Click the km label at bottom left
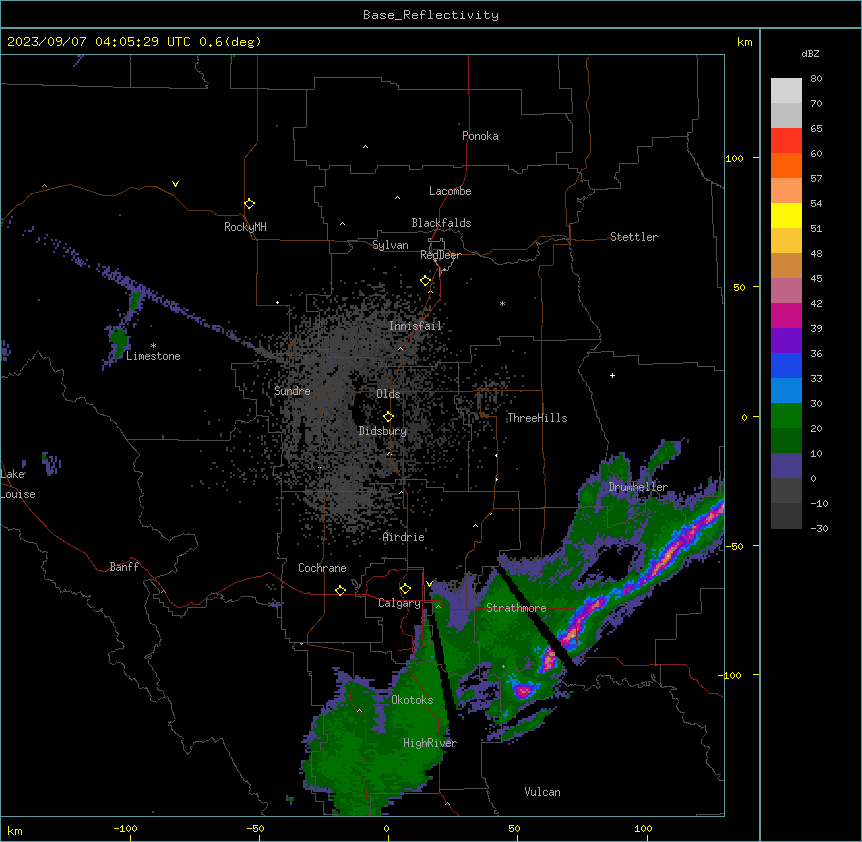Screen dimensions: 862x842 point(14,831)
